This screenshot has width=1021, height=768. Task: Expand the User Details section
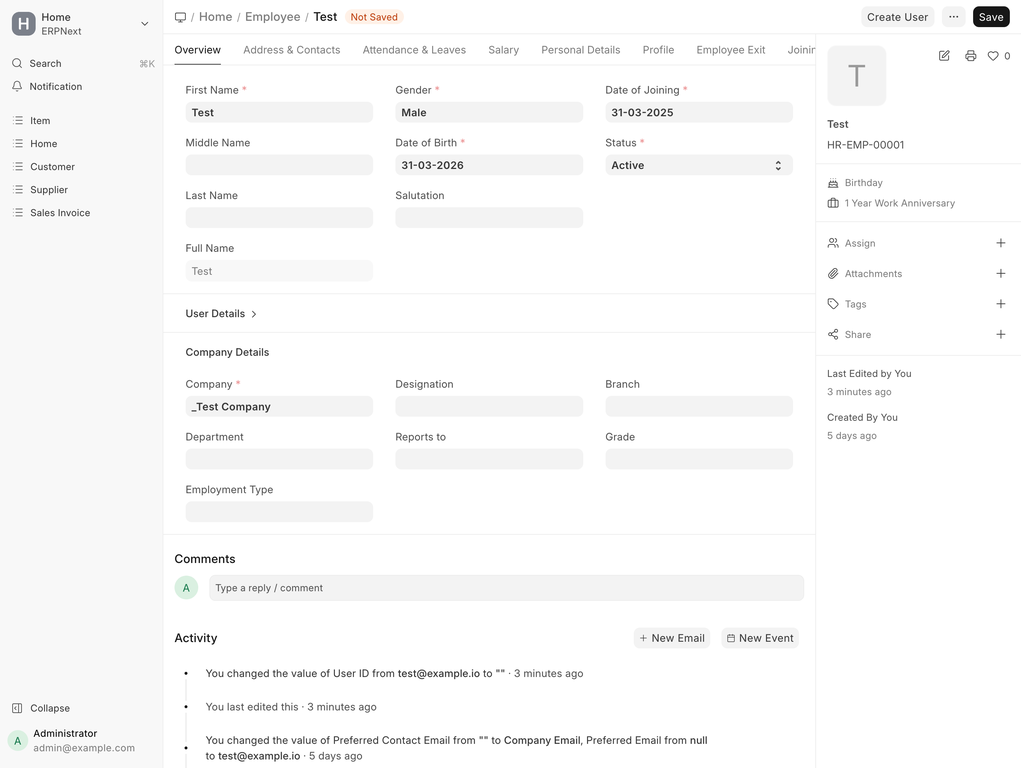pos(221,314)
